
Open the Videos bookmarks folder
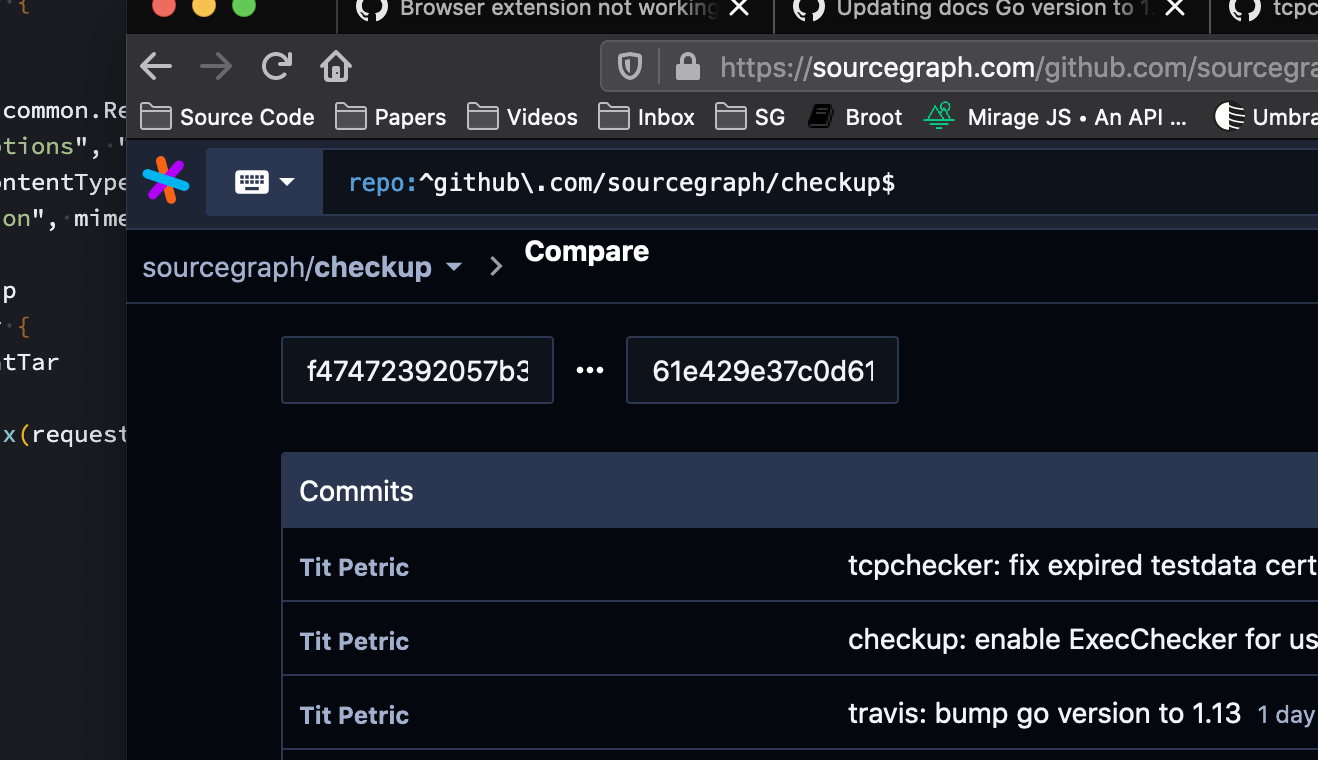[522, 117]
